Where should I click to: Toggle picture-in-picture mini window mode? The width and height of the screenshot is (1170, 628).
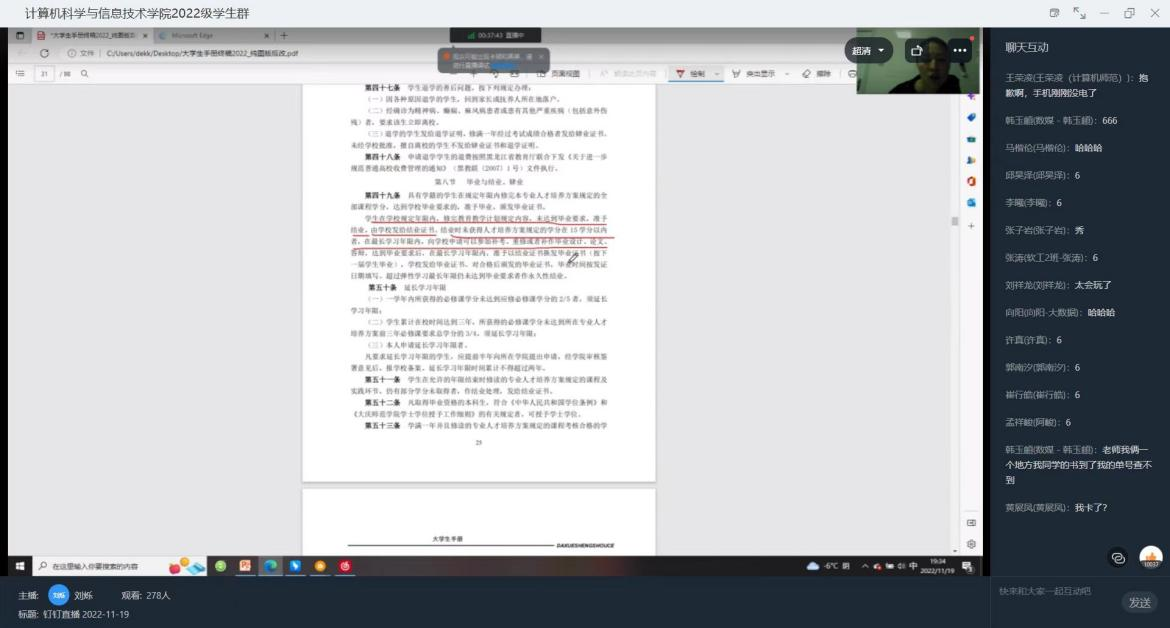1054,13
